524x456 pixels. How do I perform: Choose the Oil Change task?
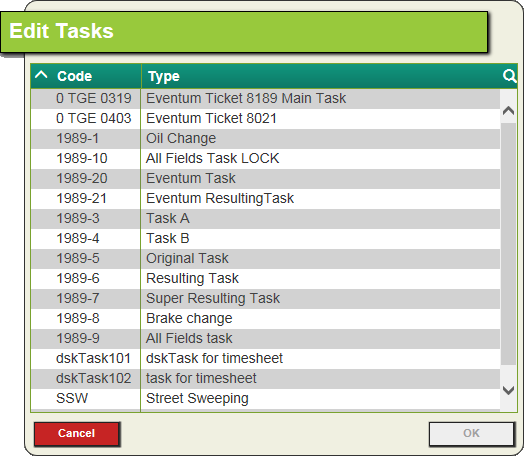181,138
